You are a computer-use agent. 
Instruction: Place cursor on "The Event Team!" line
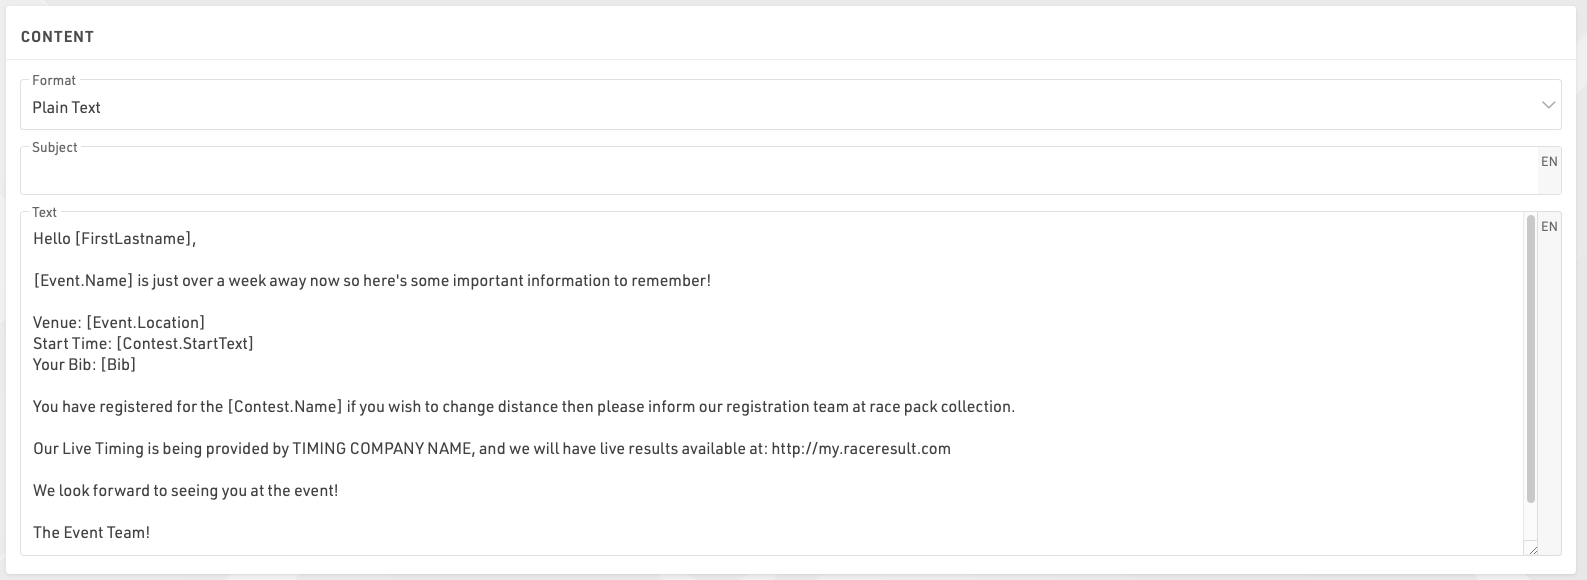[x=91, y=533]
